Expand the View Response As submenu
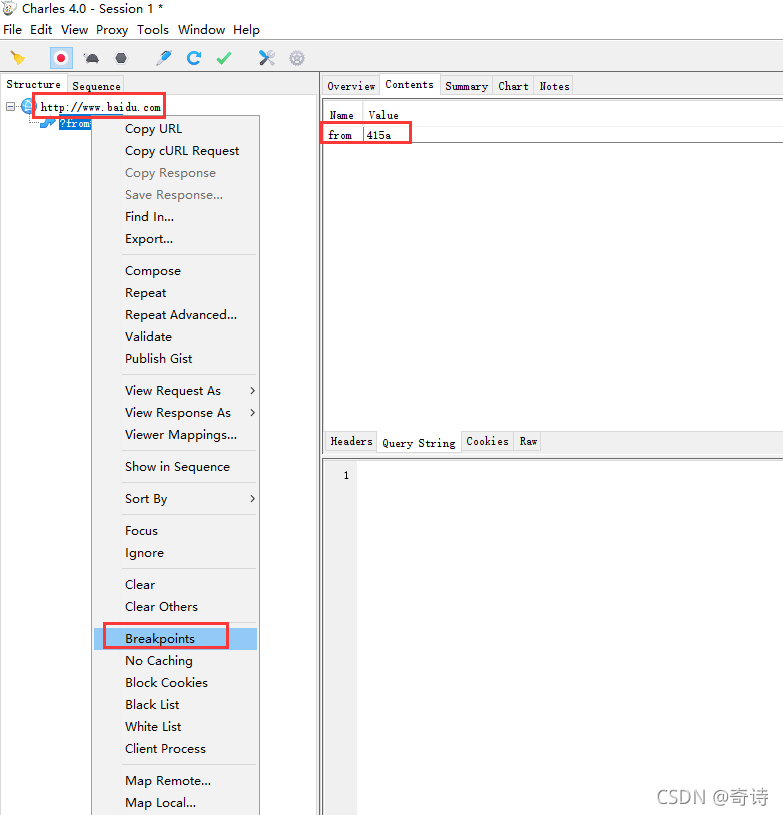The image size is (783, 815). [x=175, y=413]
